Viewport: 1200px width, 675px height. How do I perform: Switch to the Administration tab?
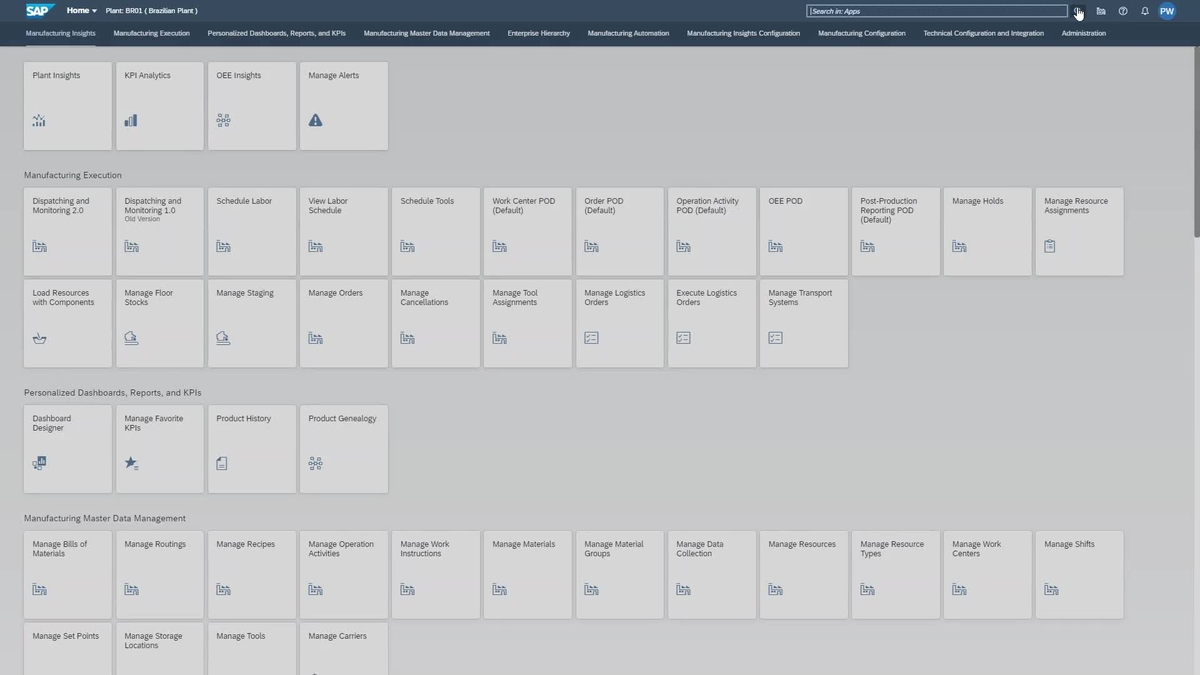[x=1083, y=33]
